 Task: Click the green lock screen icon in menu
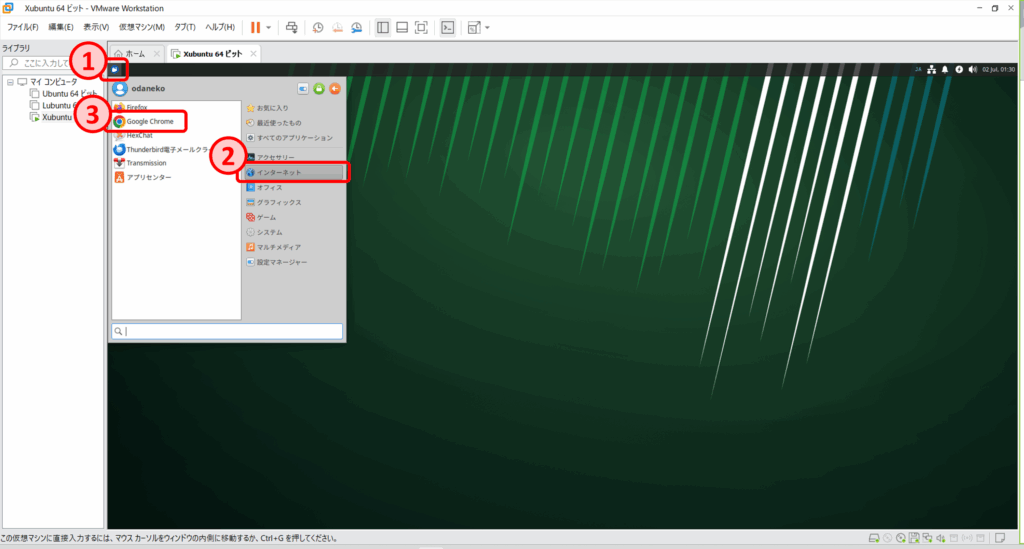point(319,89)
